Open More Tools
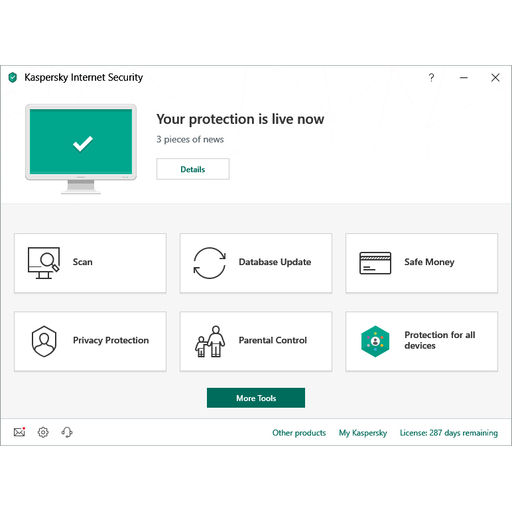 tap(256, 398)
